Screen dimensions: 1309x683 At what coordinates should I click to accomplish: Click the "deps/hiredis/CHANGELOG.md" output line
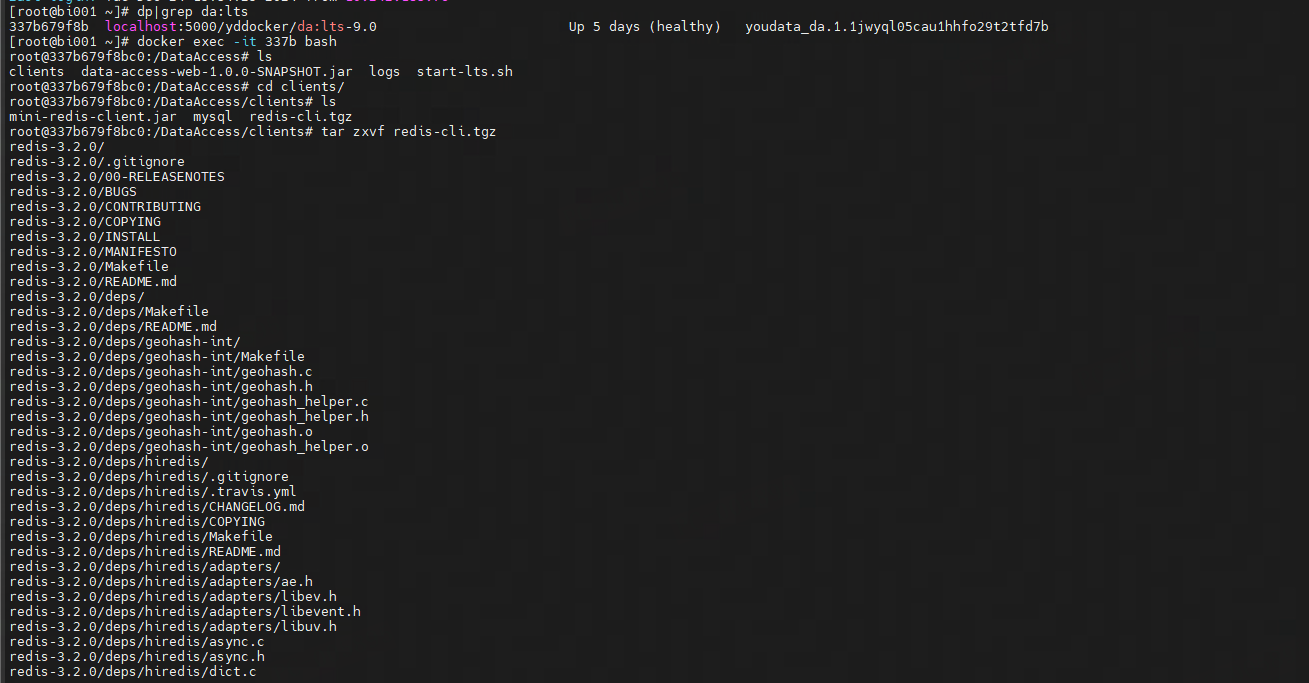(x=157, y=507)
